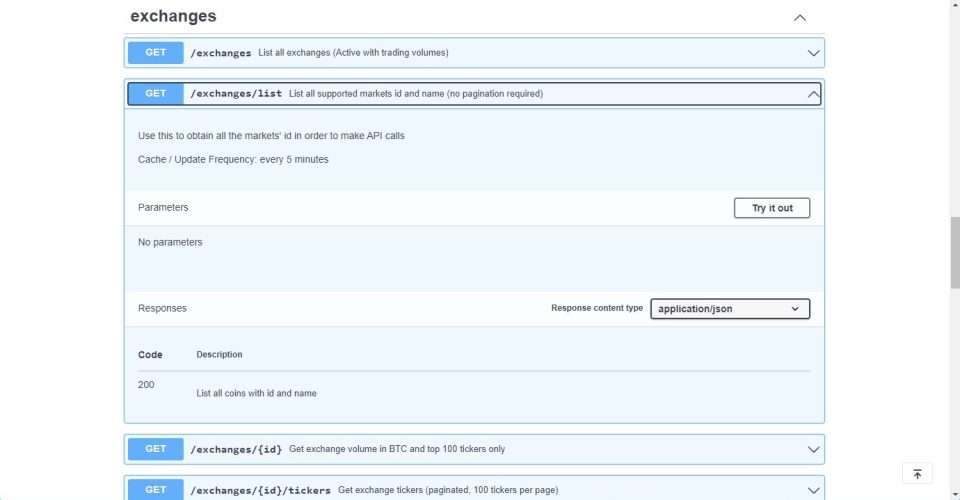This screenshot has height=500, width=960.
Task: Click the scrollbar down arrow
Action: tap(954, 494)
